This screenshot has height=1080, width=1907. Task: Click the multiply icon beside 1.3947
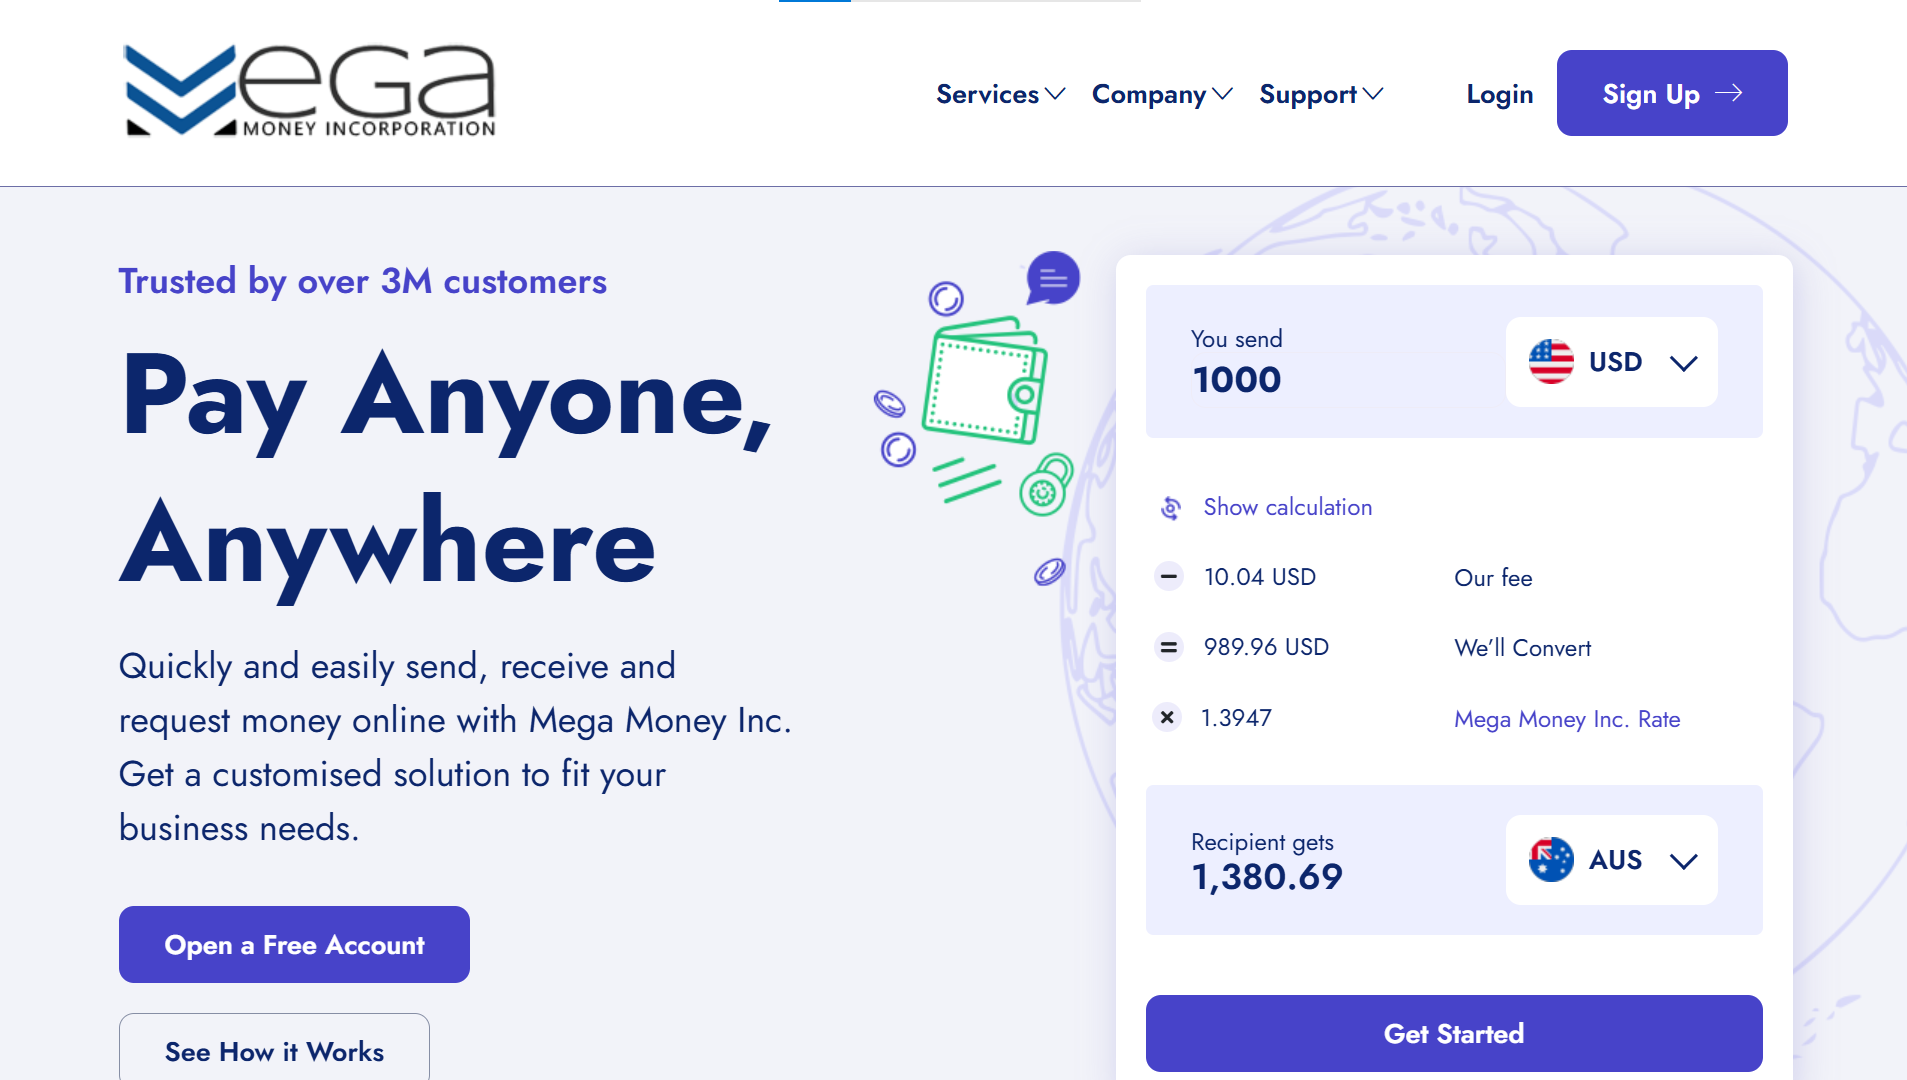(x=1167, y=717)
